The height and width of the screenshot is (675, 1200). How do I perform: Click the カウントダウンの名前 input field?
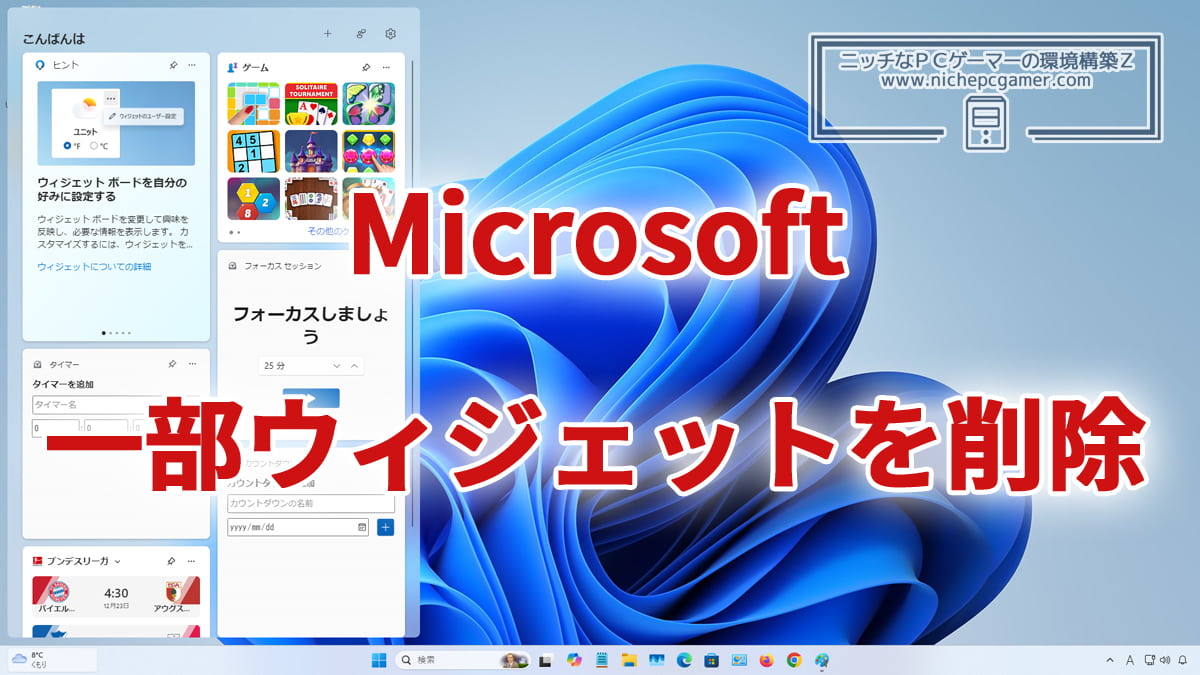point(311,503)
